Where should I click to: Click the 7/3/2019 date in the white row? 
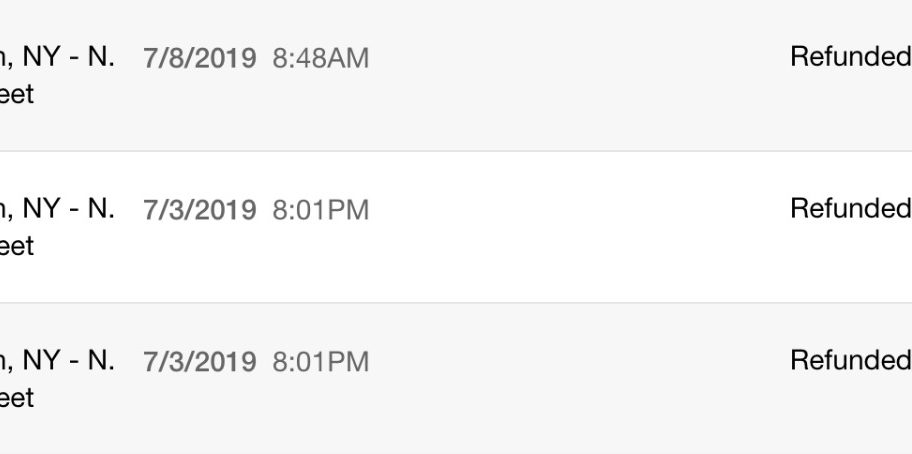pyautogui.click(x=200, y=210)
